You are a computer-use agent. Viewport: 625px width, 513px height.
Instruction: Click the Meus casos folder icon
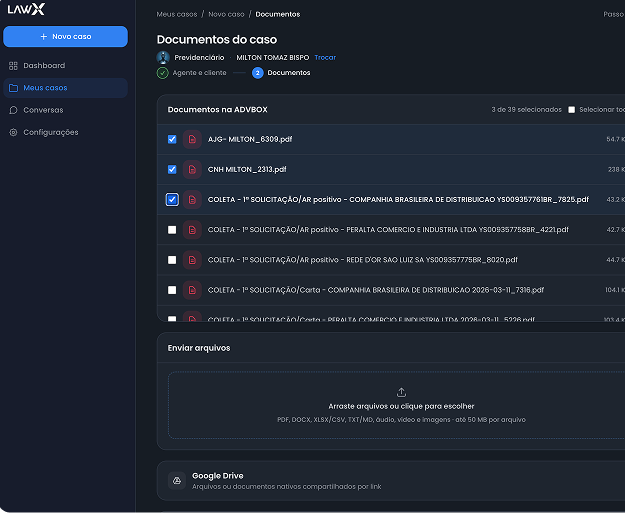point(13,88)
